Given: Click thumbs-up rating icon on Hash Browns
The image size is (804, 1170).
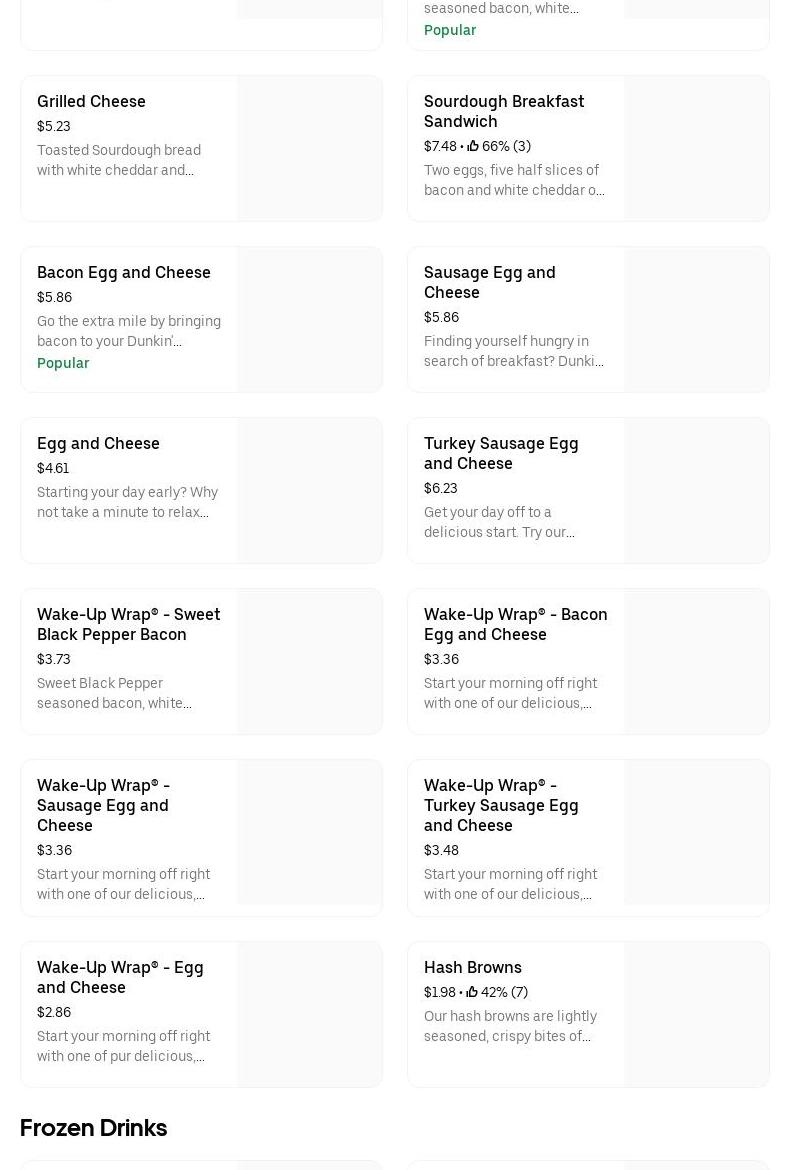Looking at the screenshot, I should (x=472, y=993).
